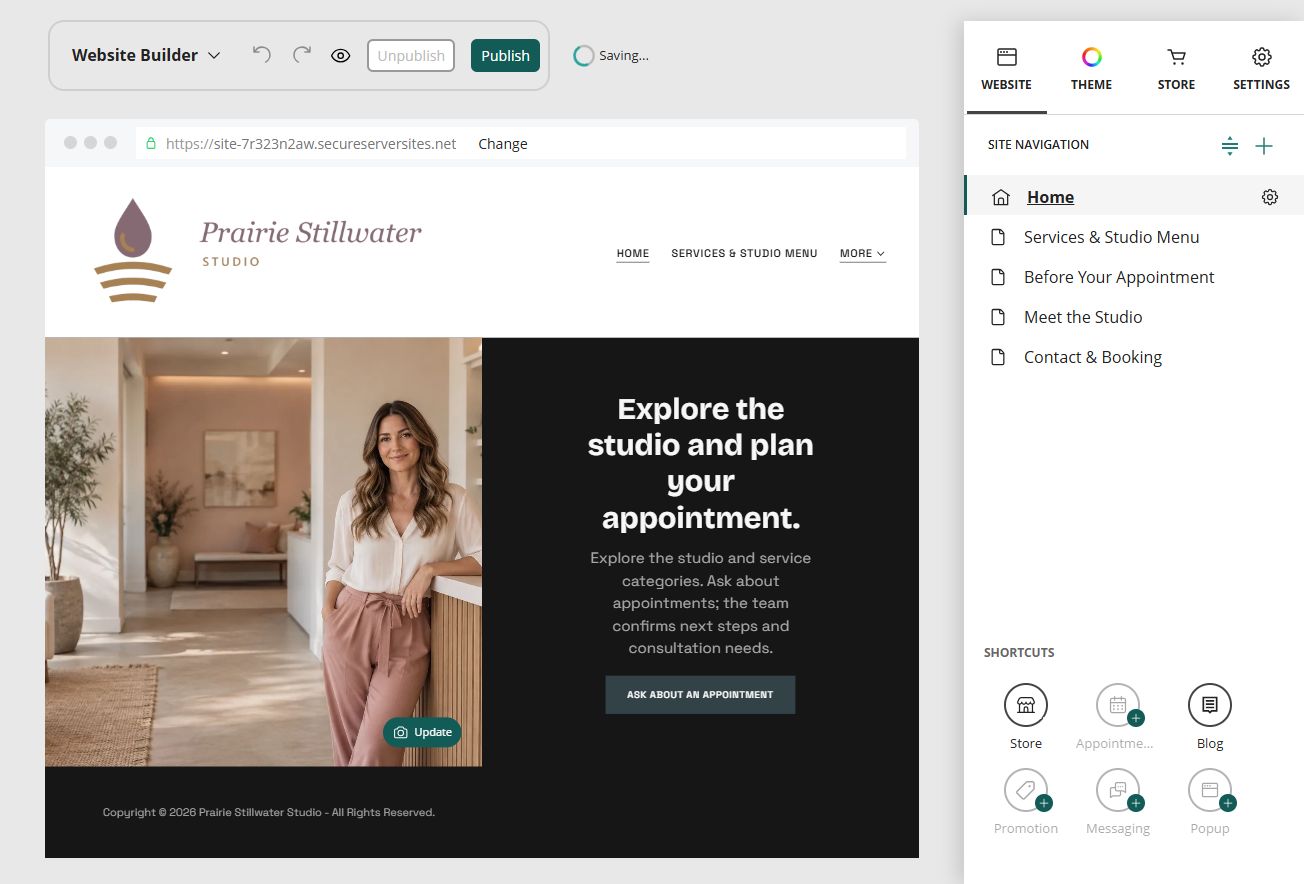Screen dimensions: 1304x884
Task: Switch to the STORE tab
Action: (1176, 70)
